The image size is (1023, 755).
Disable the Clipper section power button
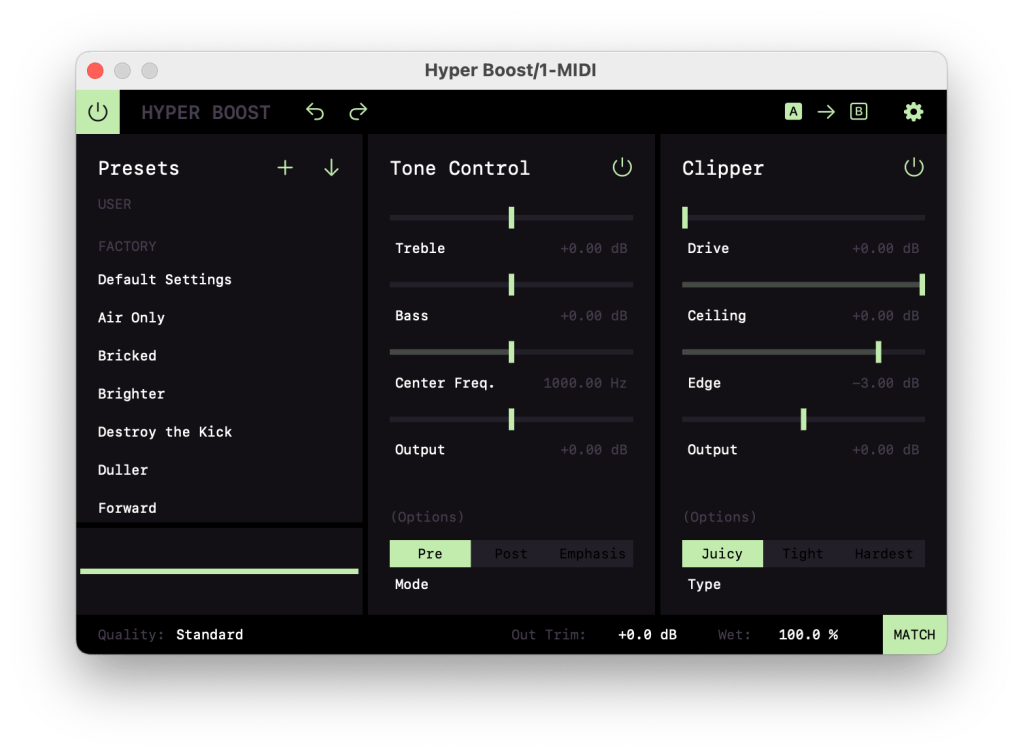[914, 168]
